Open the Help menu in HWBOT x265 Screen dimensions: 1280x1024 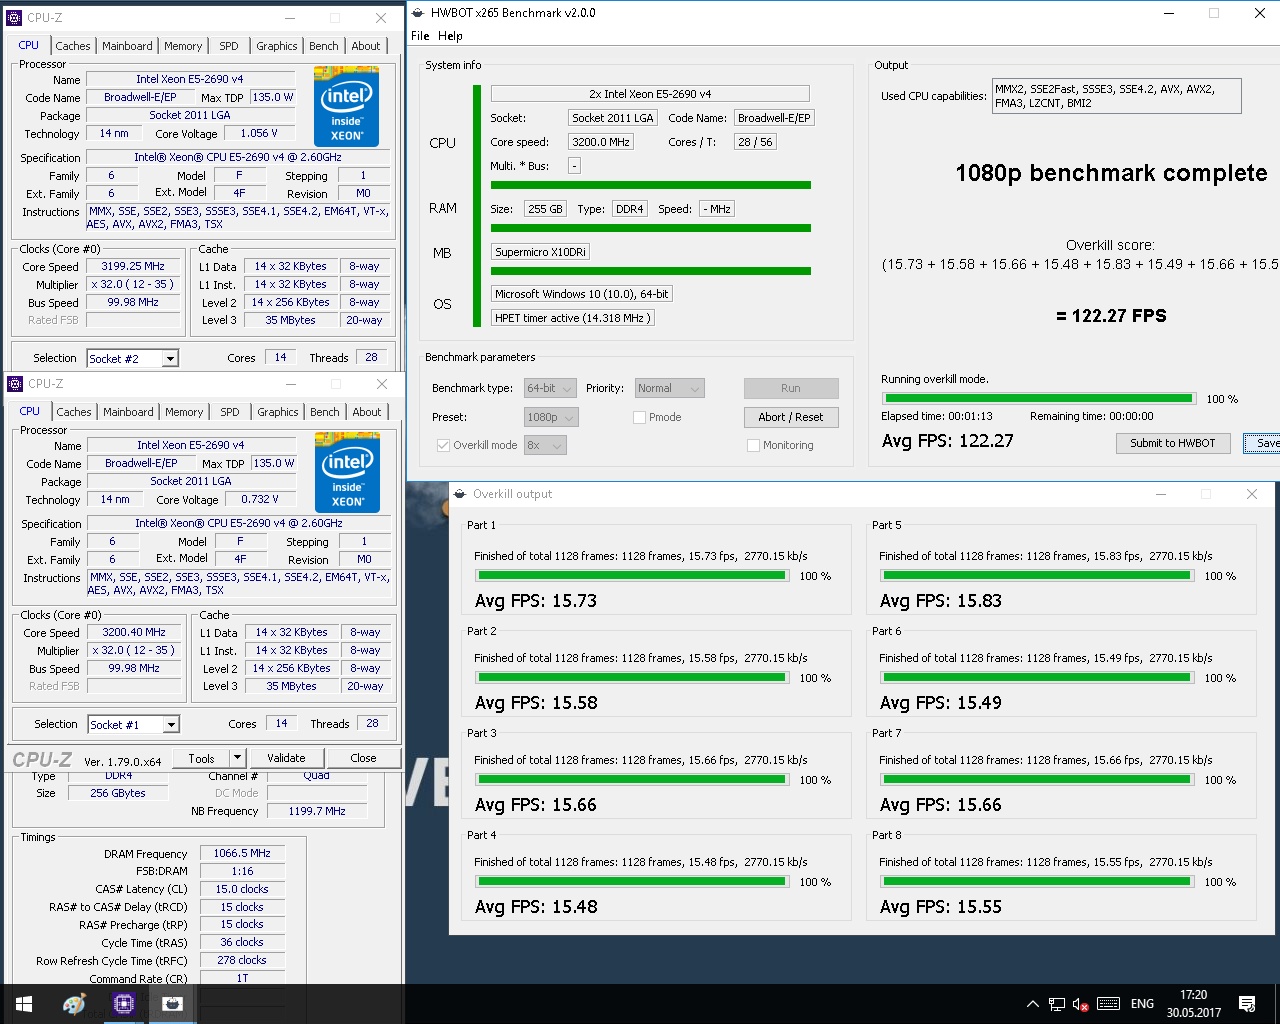click(450, 36)
